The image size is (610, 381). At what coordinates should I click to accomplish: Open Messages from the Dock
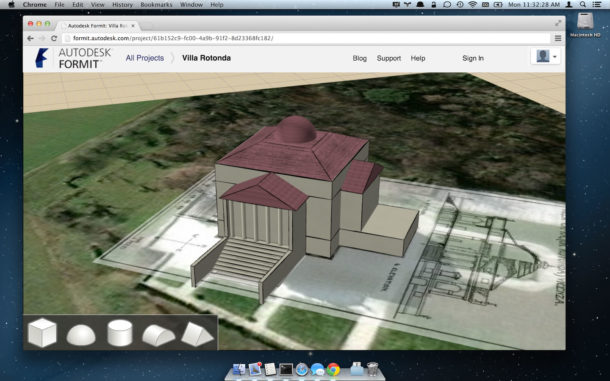tap(317, 369)
